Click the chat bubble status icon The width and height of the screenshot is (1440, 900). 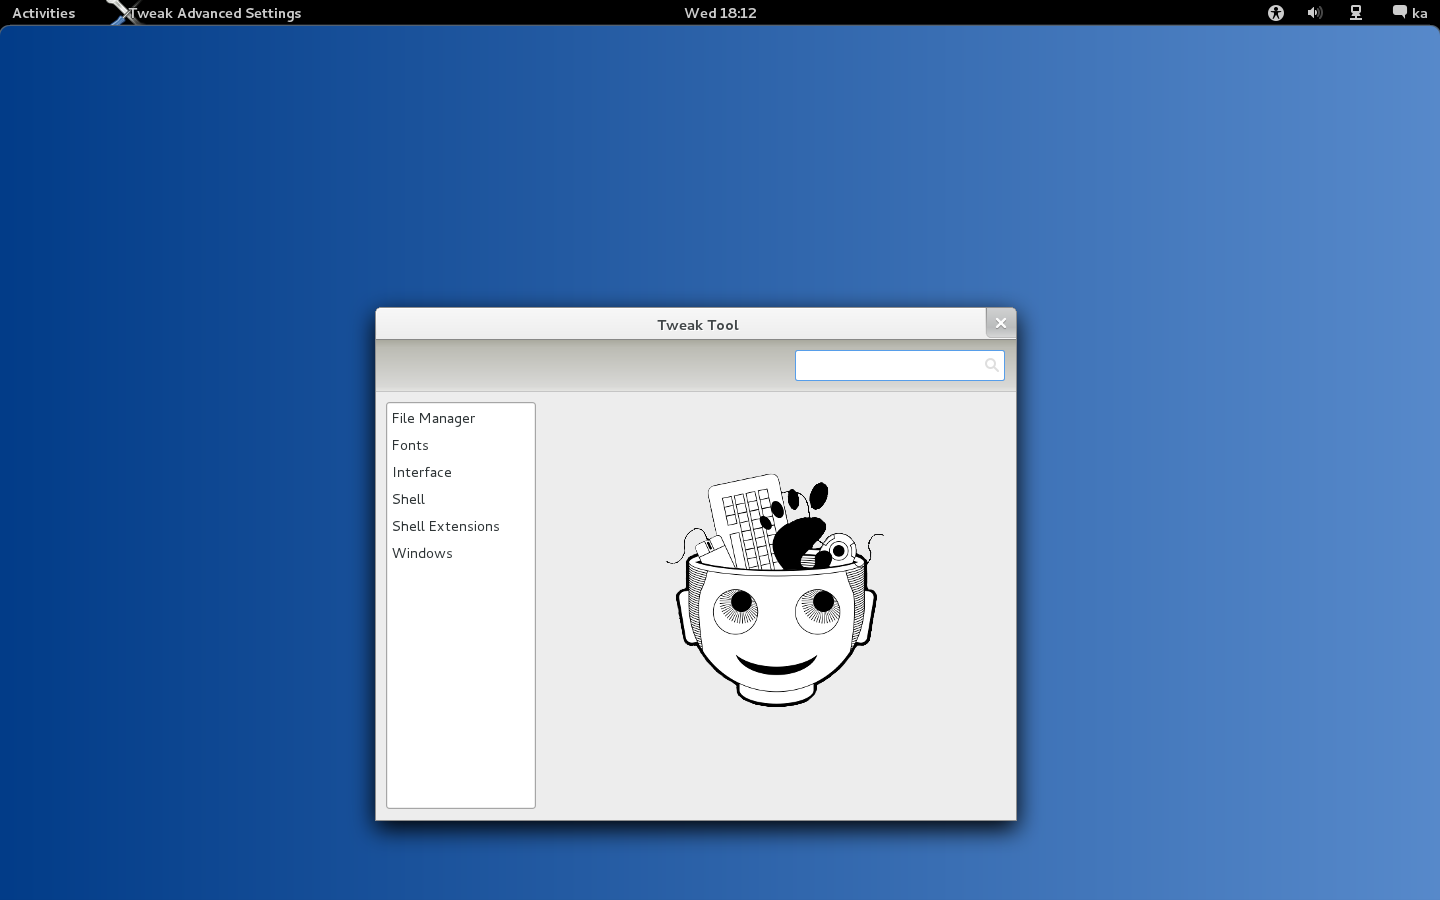(1399, 12)
